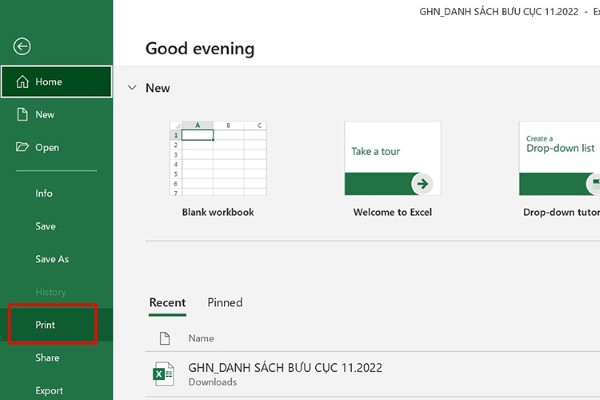This screenshot has height=400, width=600.
Task: Click the Open folder icon
Action: (22, 147)
